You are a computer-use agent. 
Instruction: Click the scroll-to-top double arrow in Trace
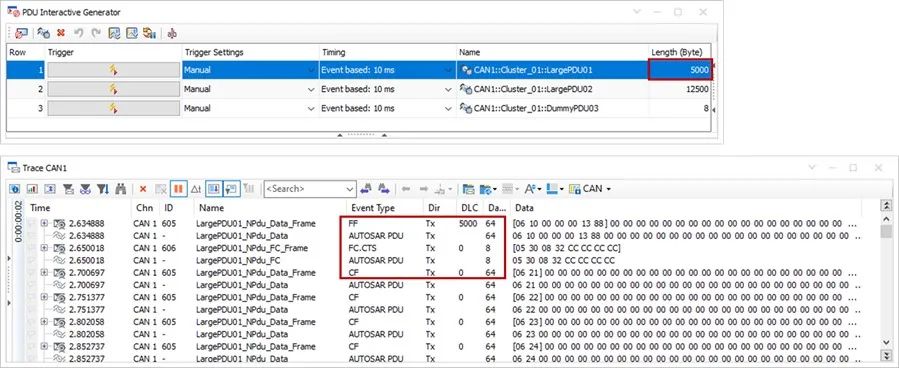[887, 206]
